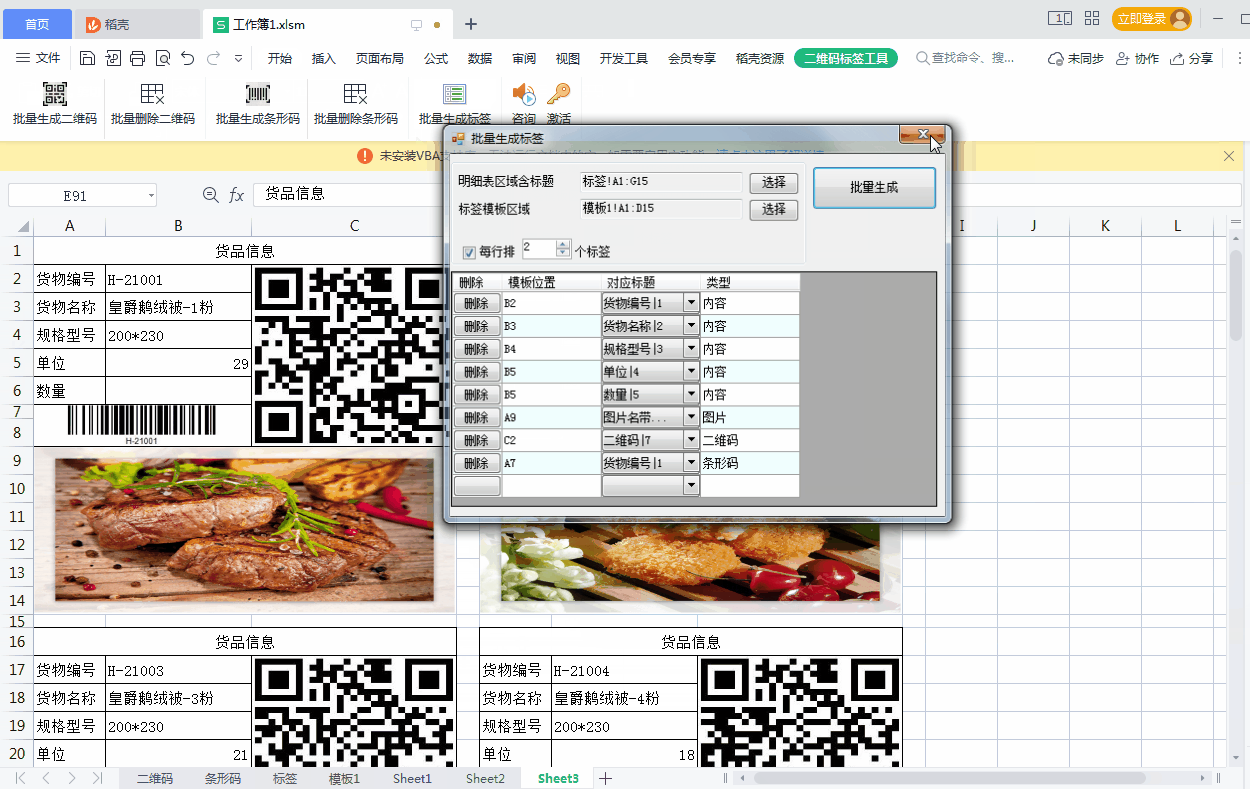Open the 首页 home tab
The image size is (1250, 789).
coord(37,24)
